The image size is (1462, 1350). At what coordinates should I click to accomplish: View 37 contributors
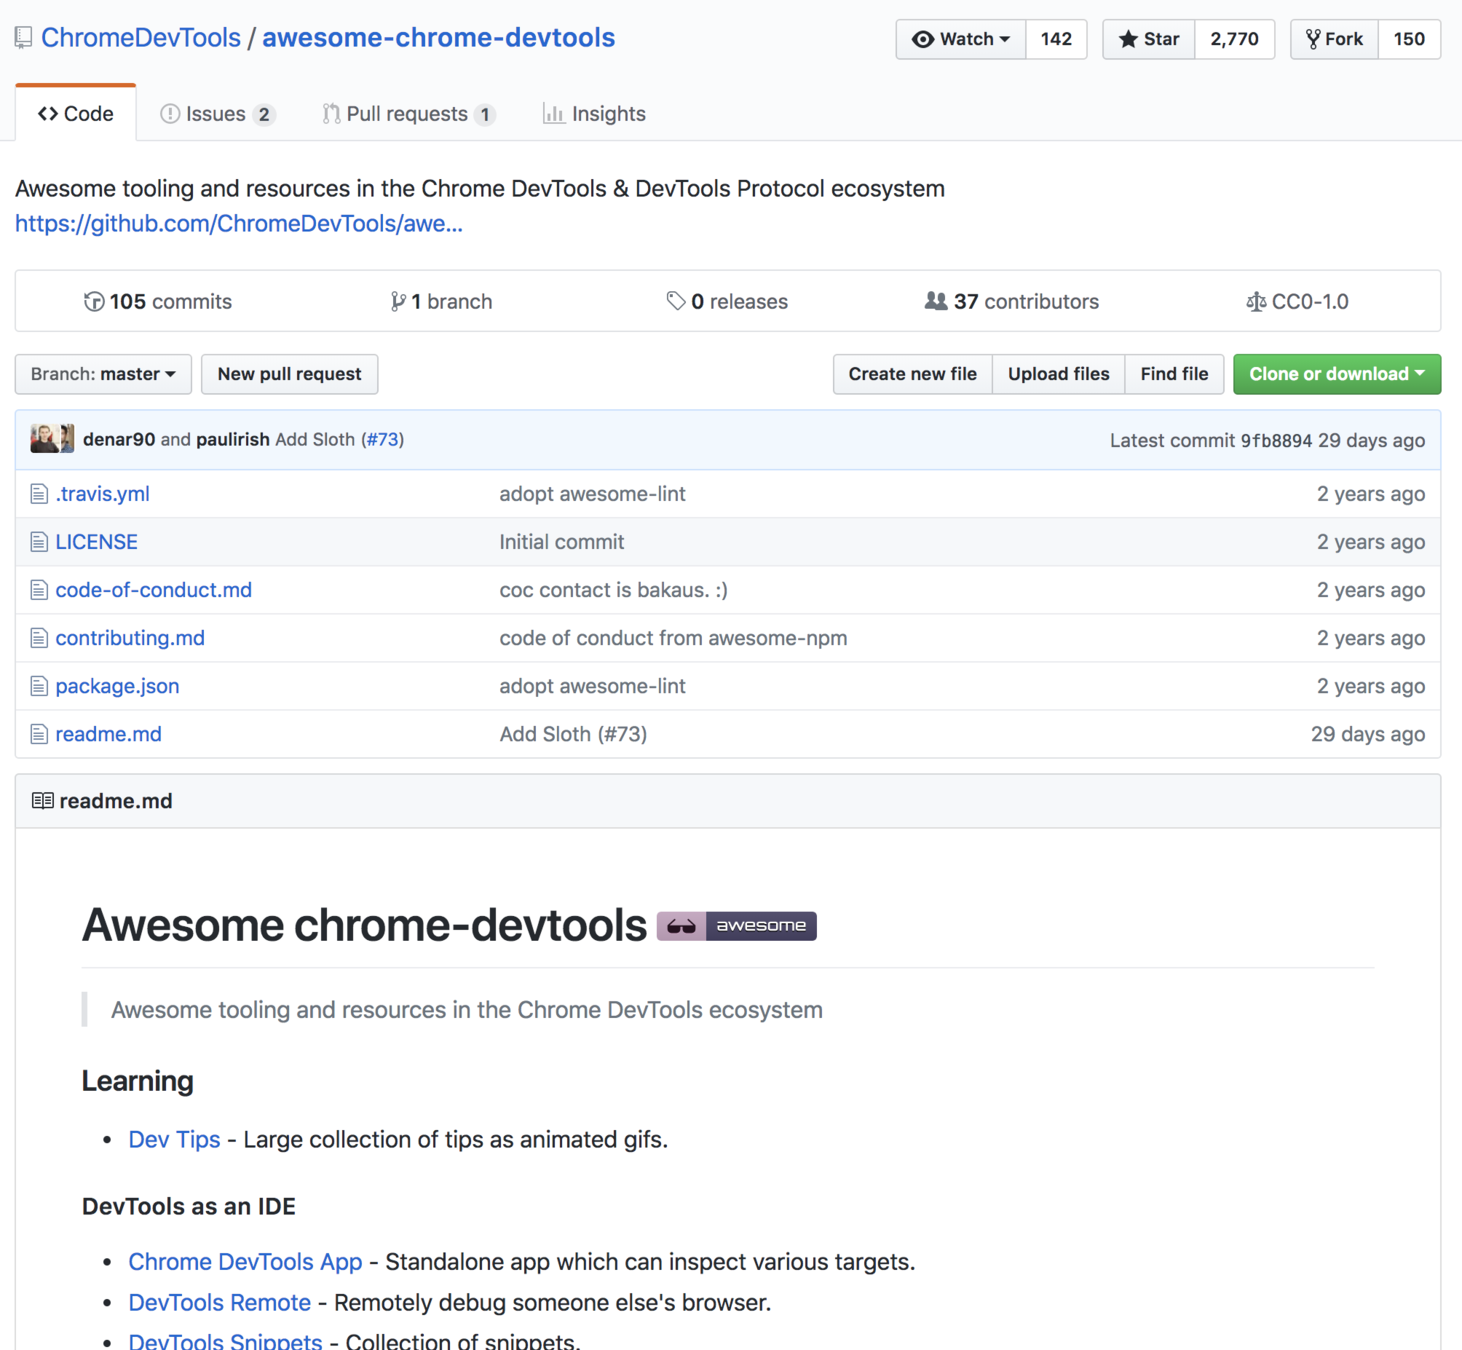pos(1012,301)
